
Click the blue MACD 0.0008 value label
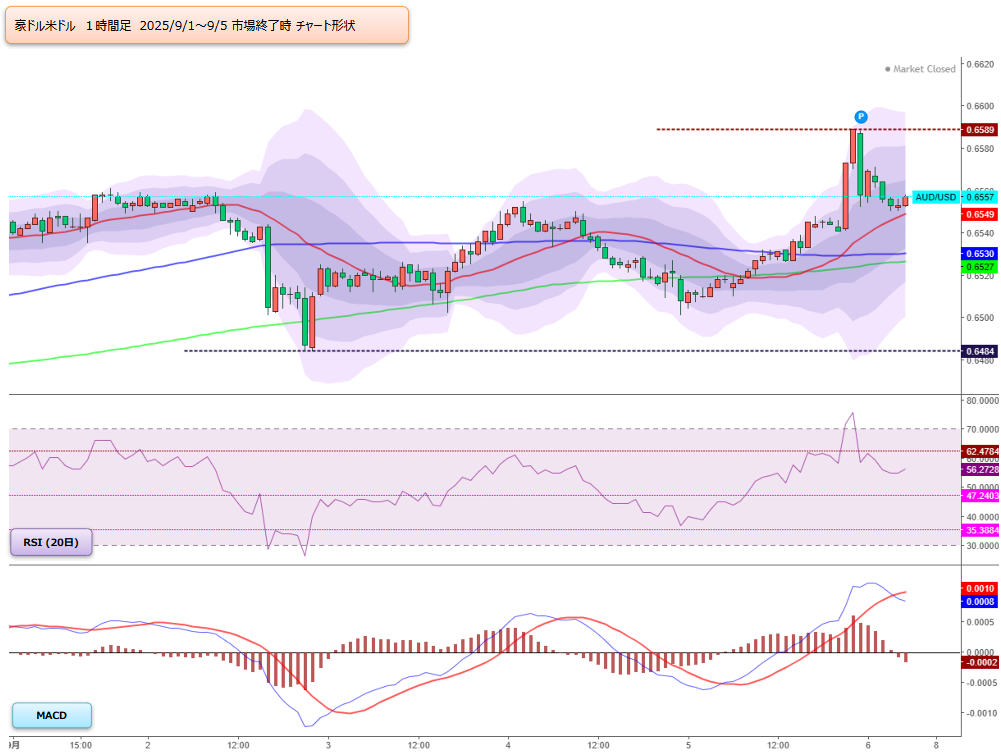(x=979, y=601)
